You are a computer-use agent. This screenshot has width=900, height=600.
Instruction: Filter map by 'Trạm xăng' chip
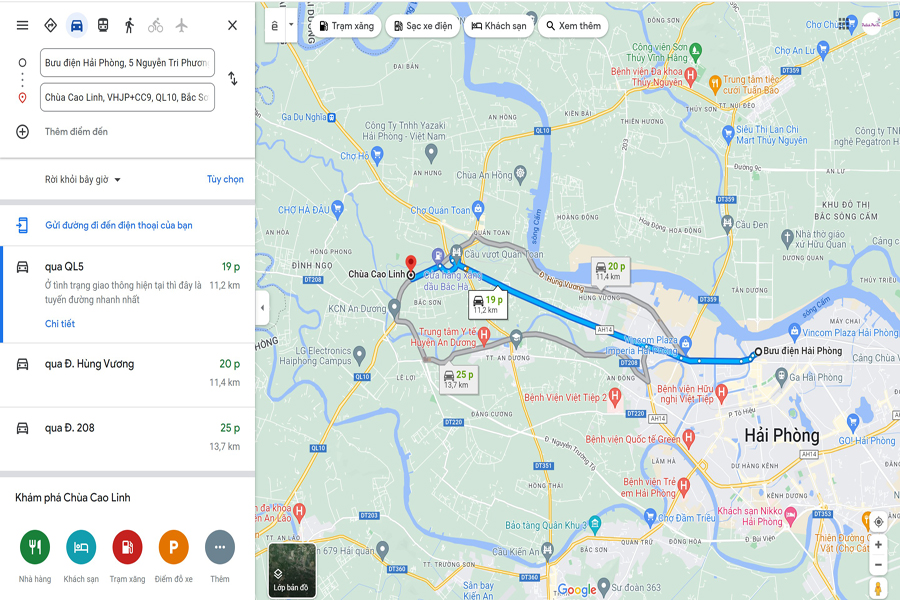tap(347, 26)
